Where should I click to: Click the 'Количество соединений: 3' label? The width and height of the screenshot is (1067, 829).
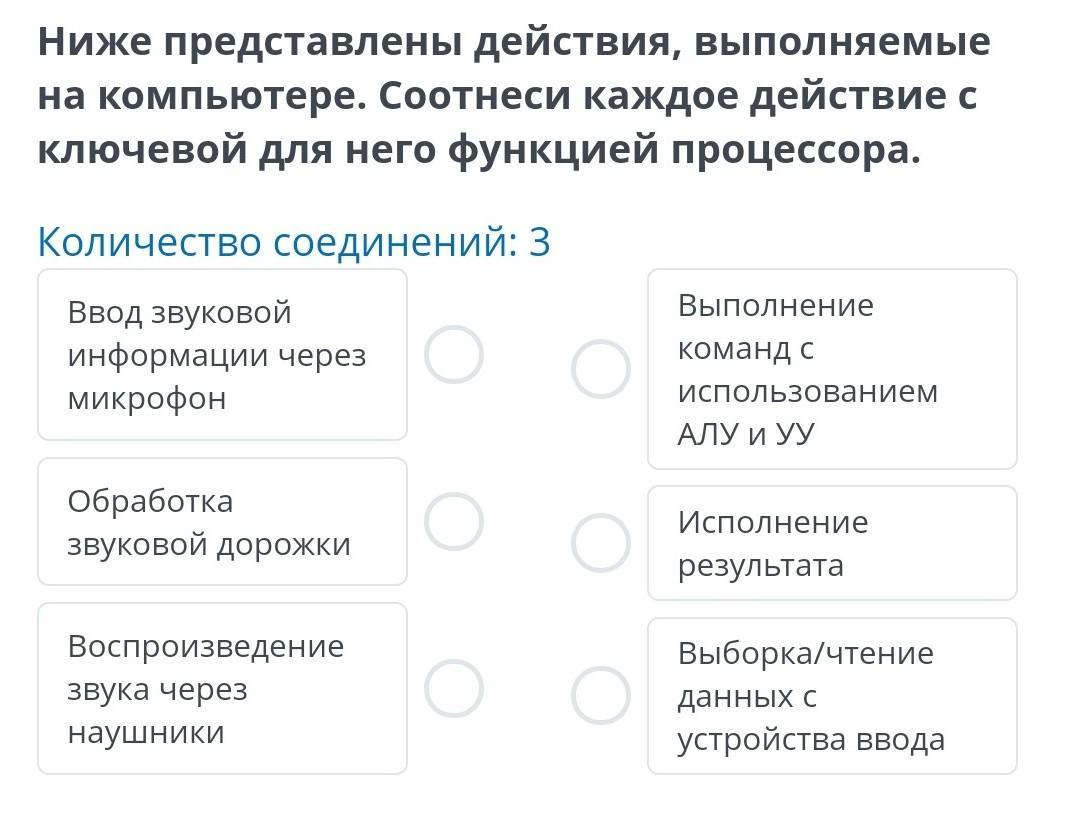(x=294, y=242)
